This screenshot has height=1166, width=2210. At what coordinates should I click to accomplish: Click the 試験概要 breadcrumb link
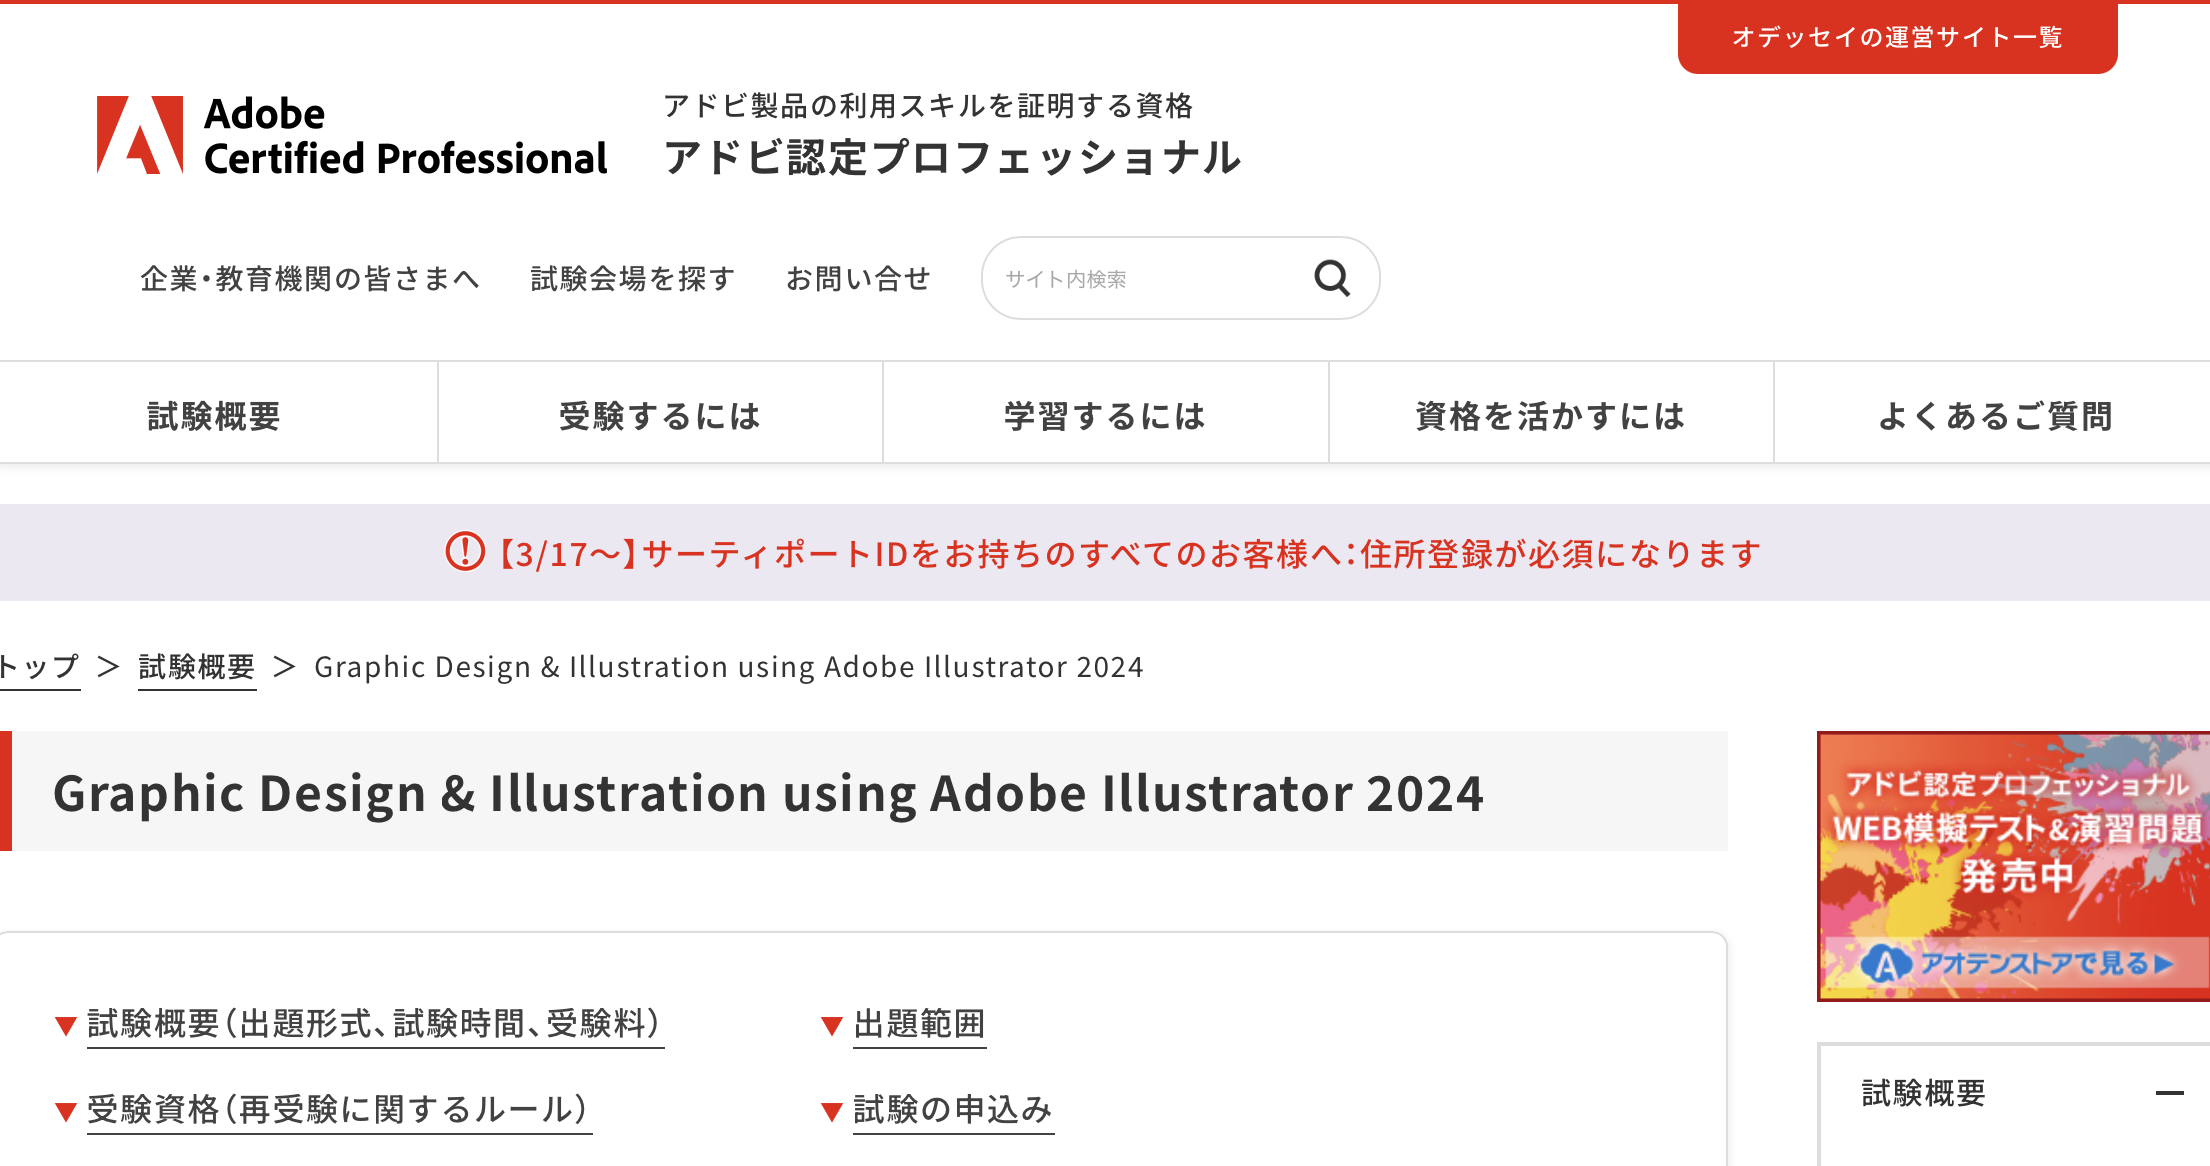pyautogui.click(x=197, y=667)
